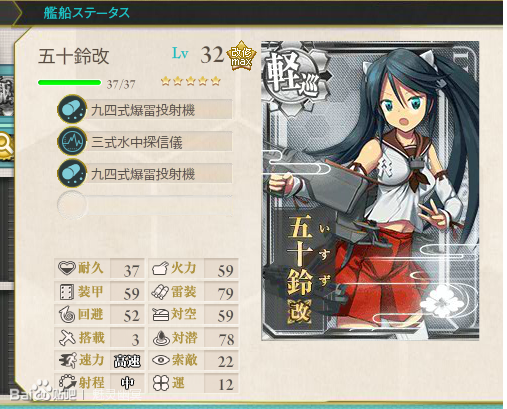Screen dimensions: 507x409
Task: Click the third slot depth charge icon
Action: [x=72, y=173]
